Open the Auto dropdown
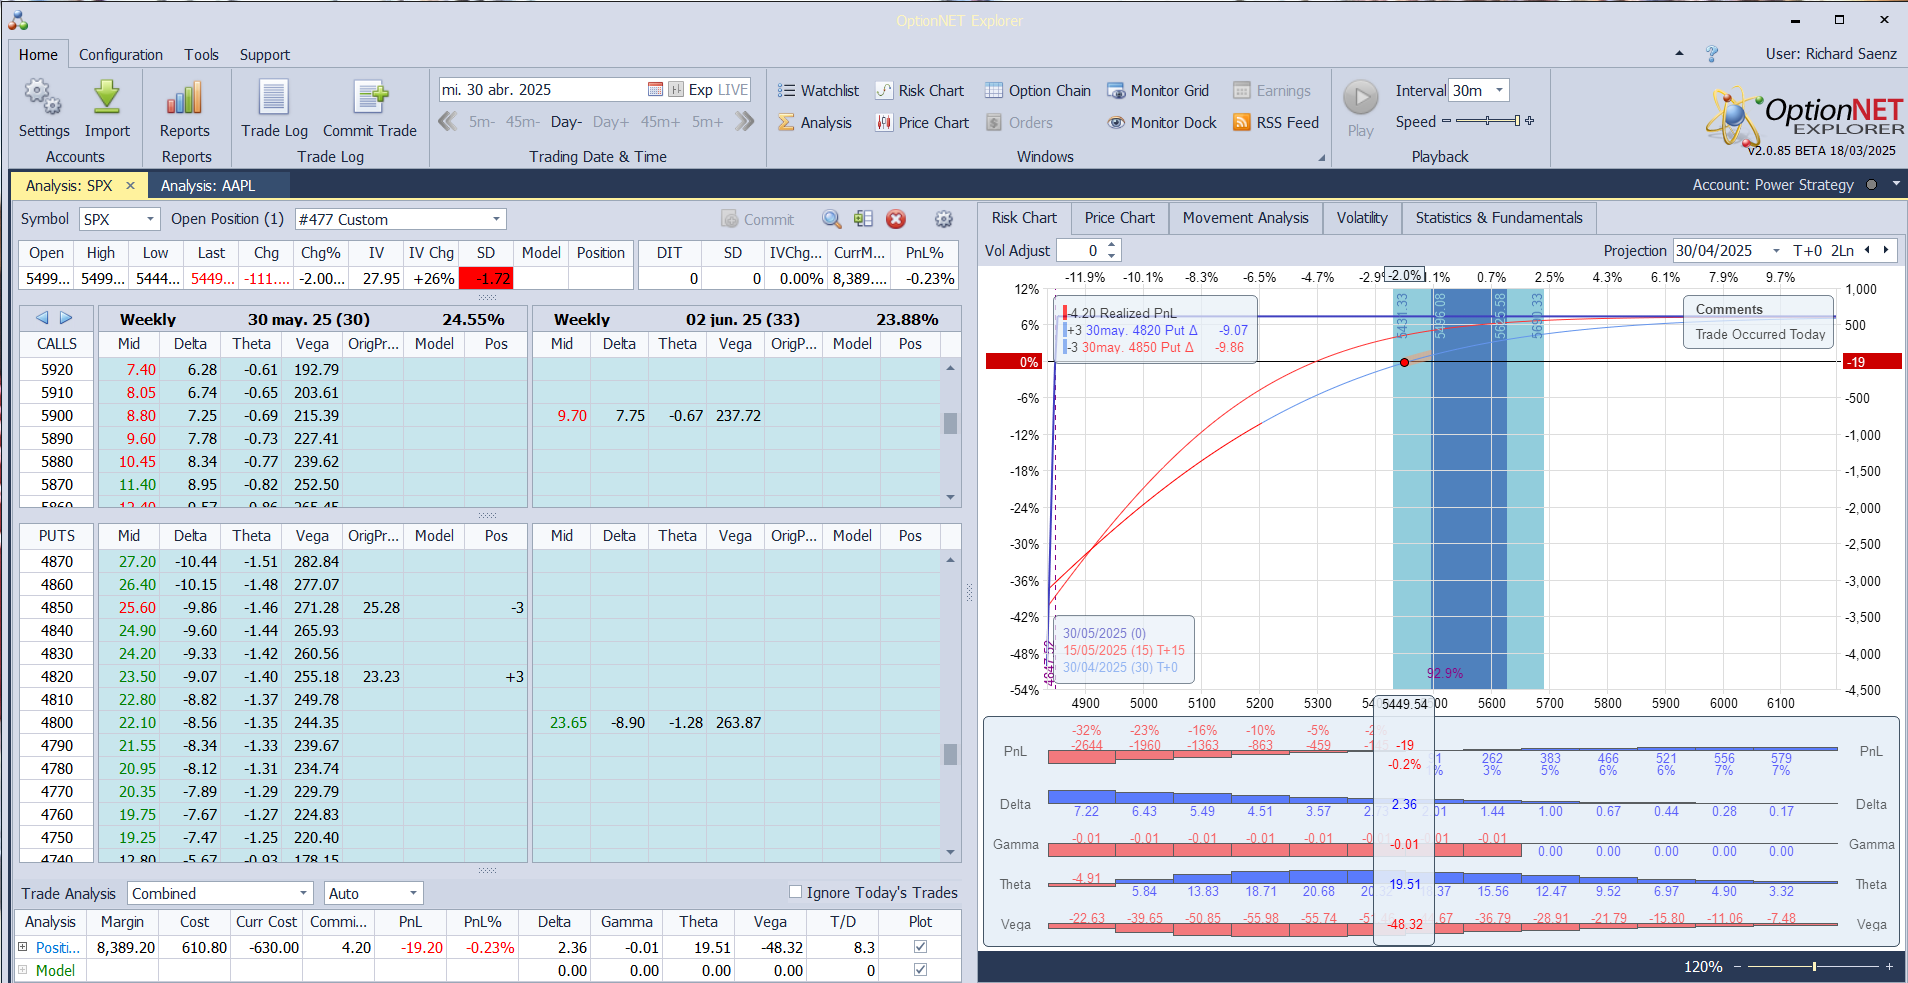 coord(413,893)
